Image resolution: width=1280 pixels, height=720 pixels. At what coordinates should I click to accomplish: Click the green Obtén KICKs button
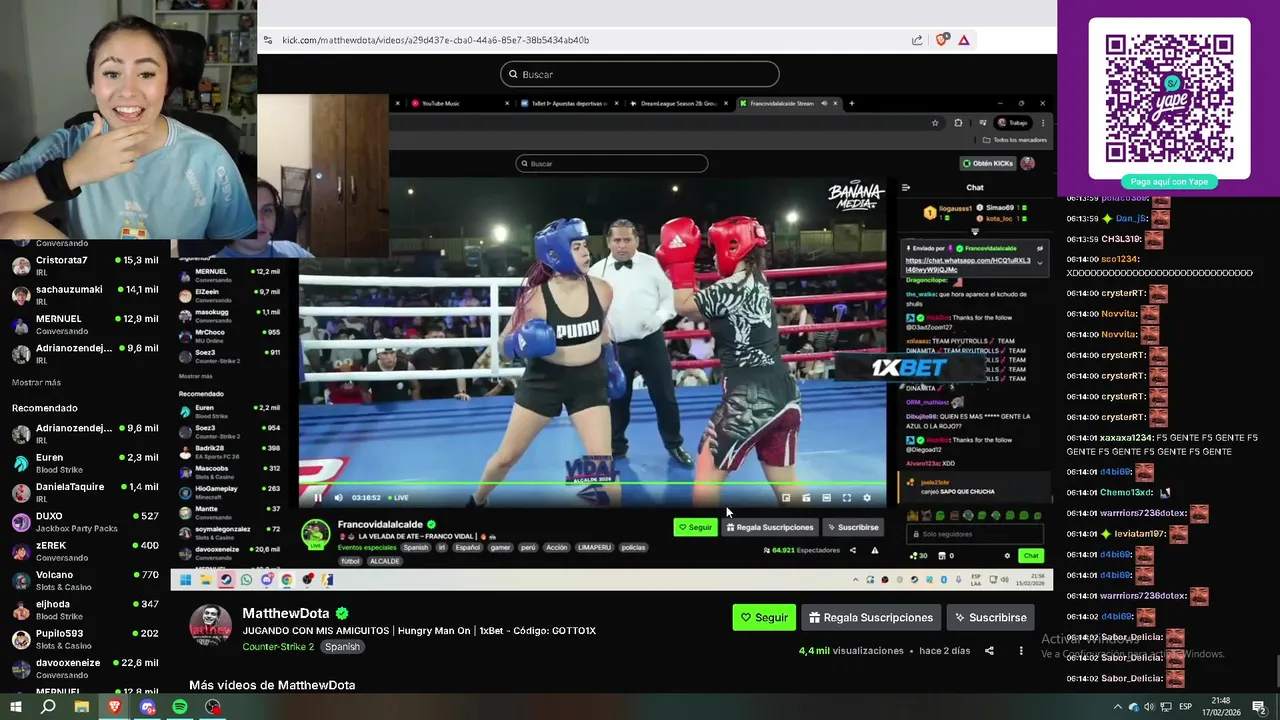click(988, 163)
